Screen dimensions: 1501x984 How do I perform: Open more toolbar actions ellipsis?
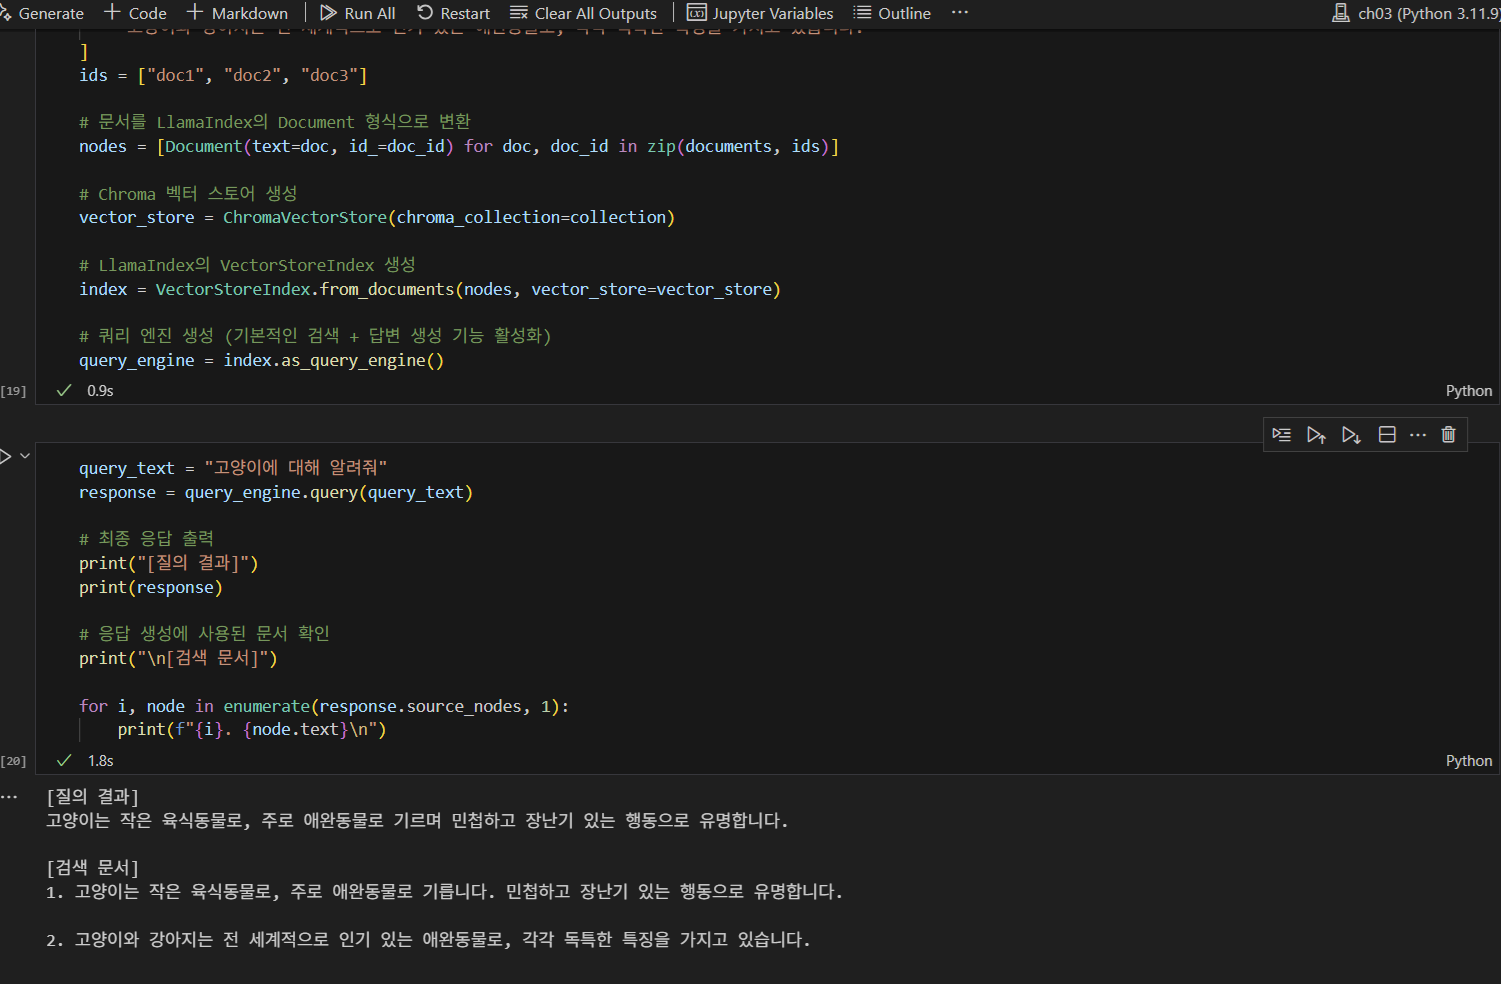(960, 13)
